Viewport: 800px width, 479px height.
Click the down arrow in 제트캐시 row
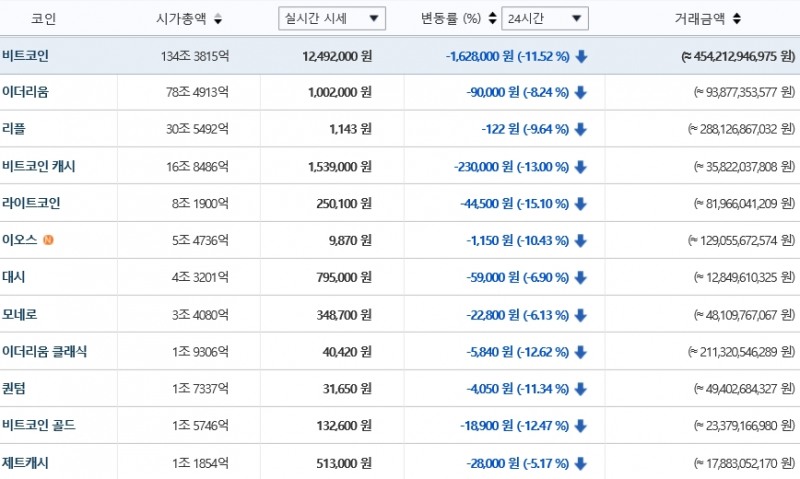pyautogui.click(x=581, y=463)
